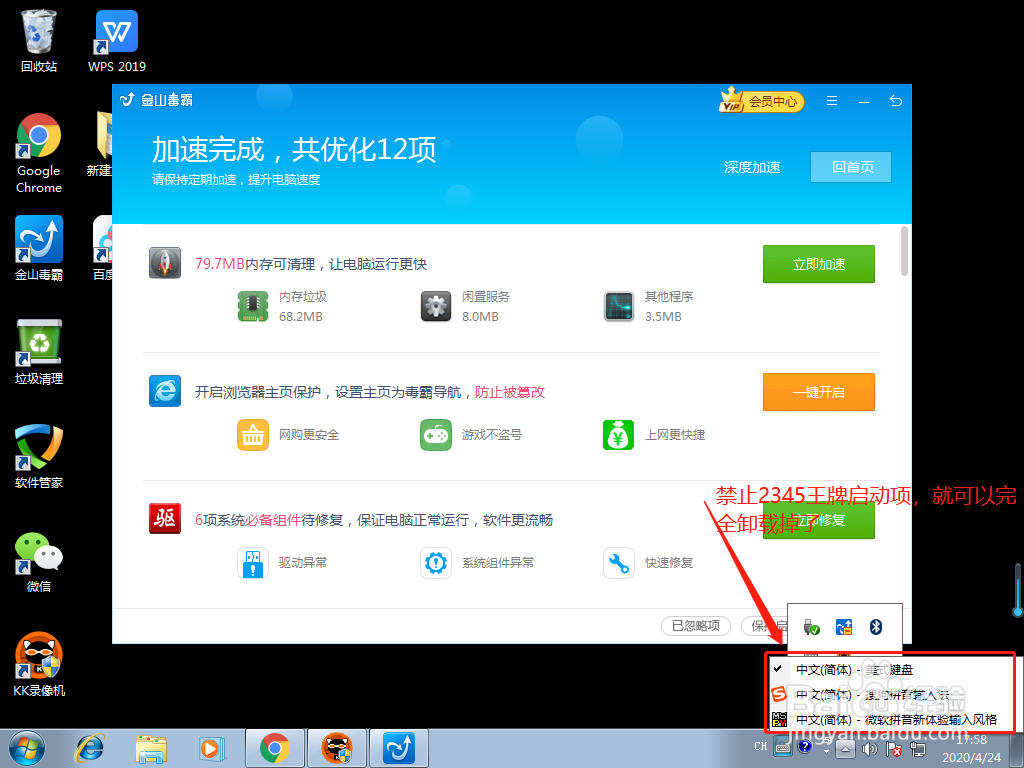The image size is (1024, 768).
Task: Open the WPS 2019 desktop shortcut
Action: click(117, 41)
